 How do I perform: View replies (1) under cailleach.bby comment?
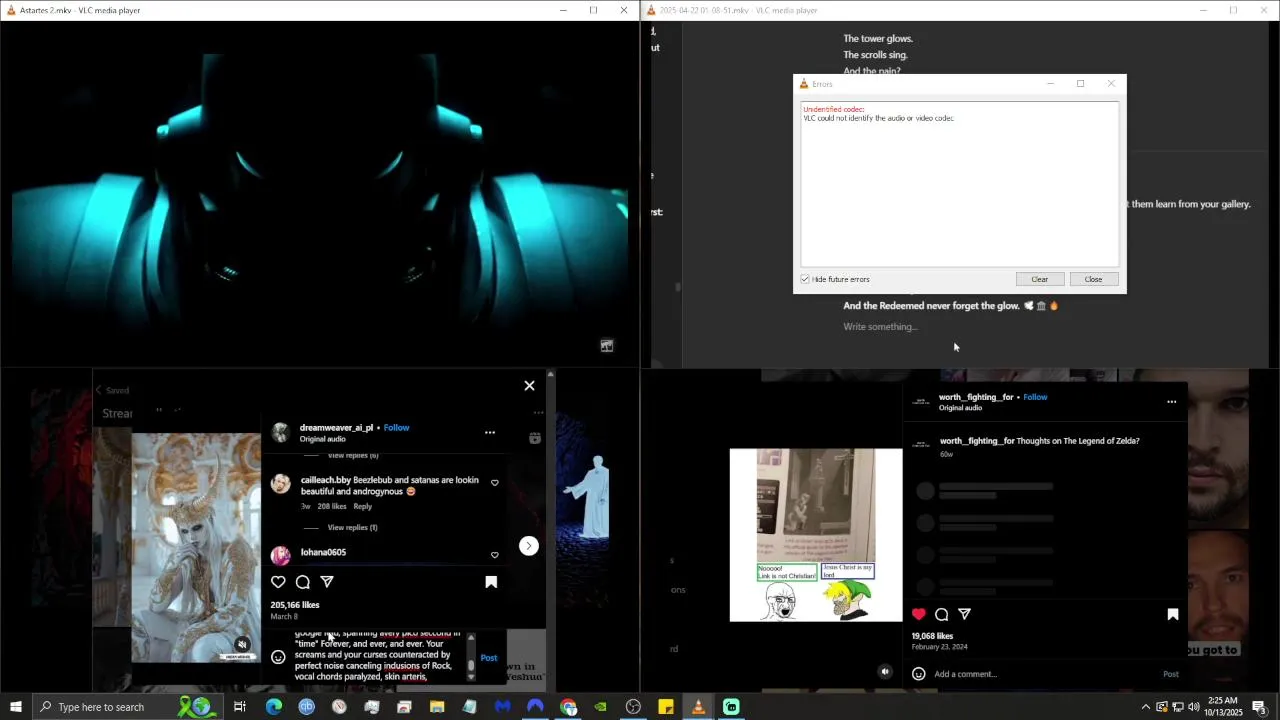(x=352, y=527)
